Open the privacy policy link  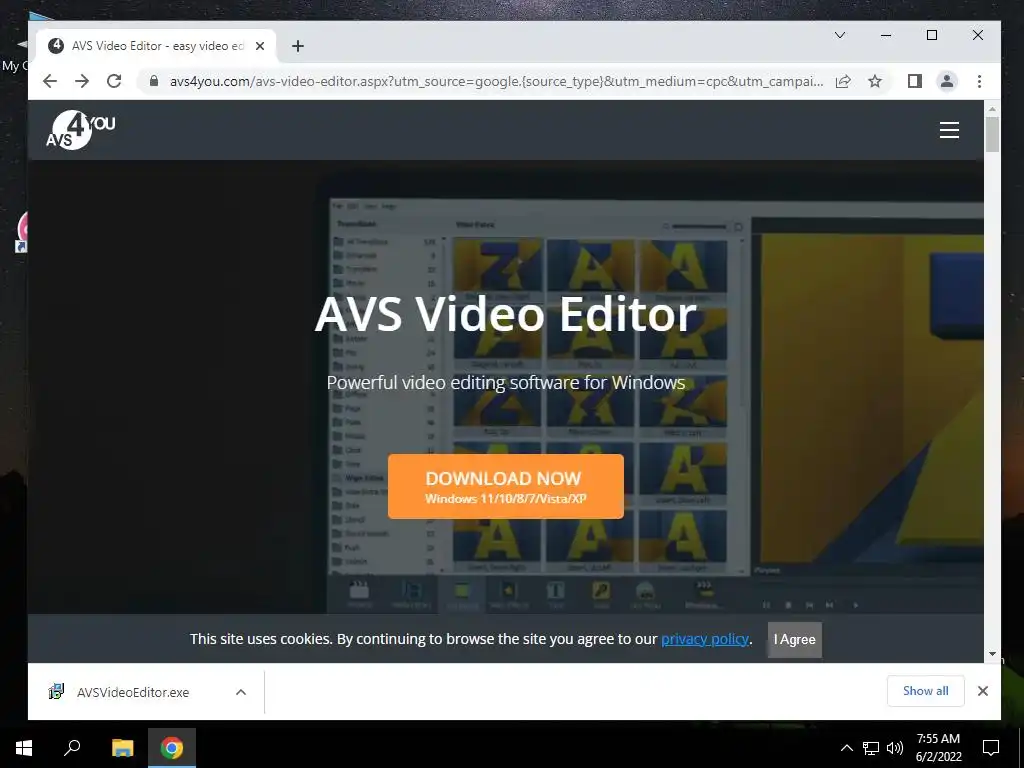click(705, 639)
